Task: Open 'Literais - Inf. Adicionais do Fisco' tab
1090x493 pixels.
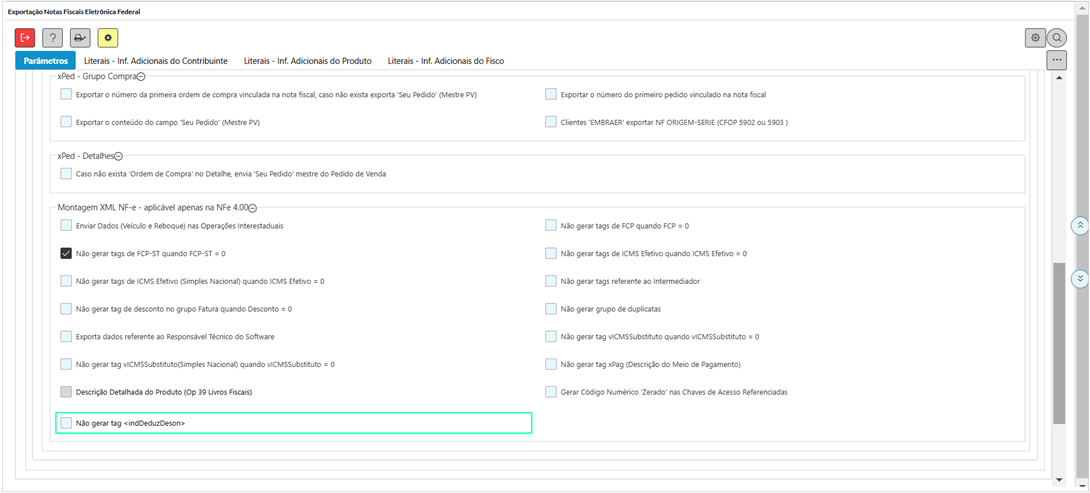Action: (x=445, y=61)
